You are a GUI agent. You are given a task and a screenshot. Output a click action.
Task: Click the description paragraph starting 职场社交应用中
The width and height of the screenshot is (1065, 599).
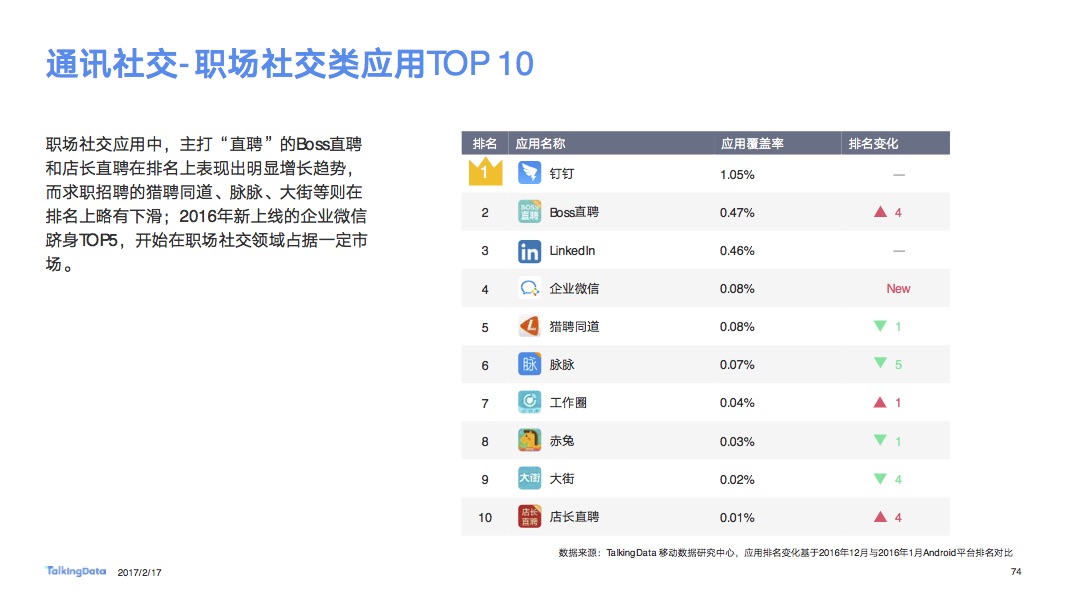206,204
